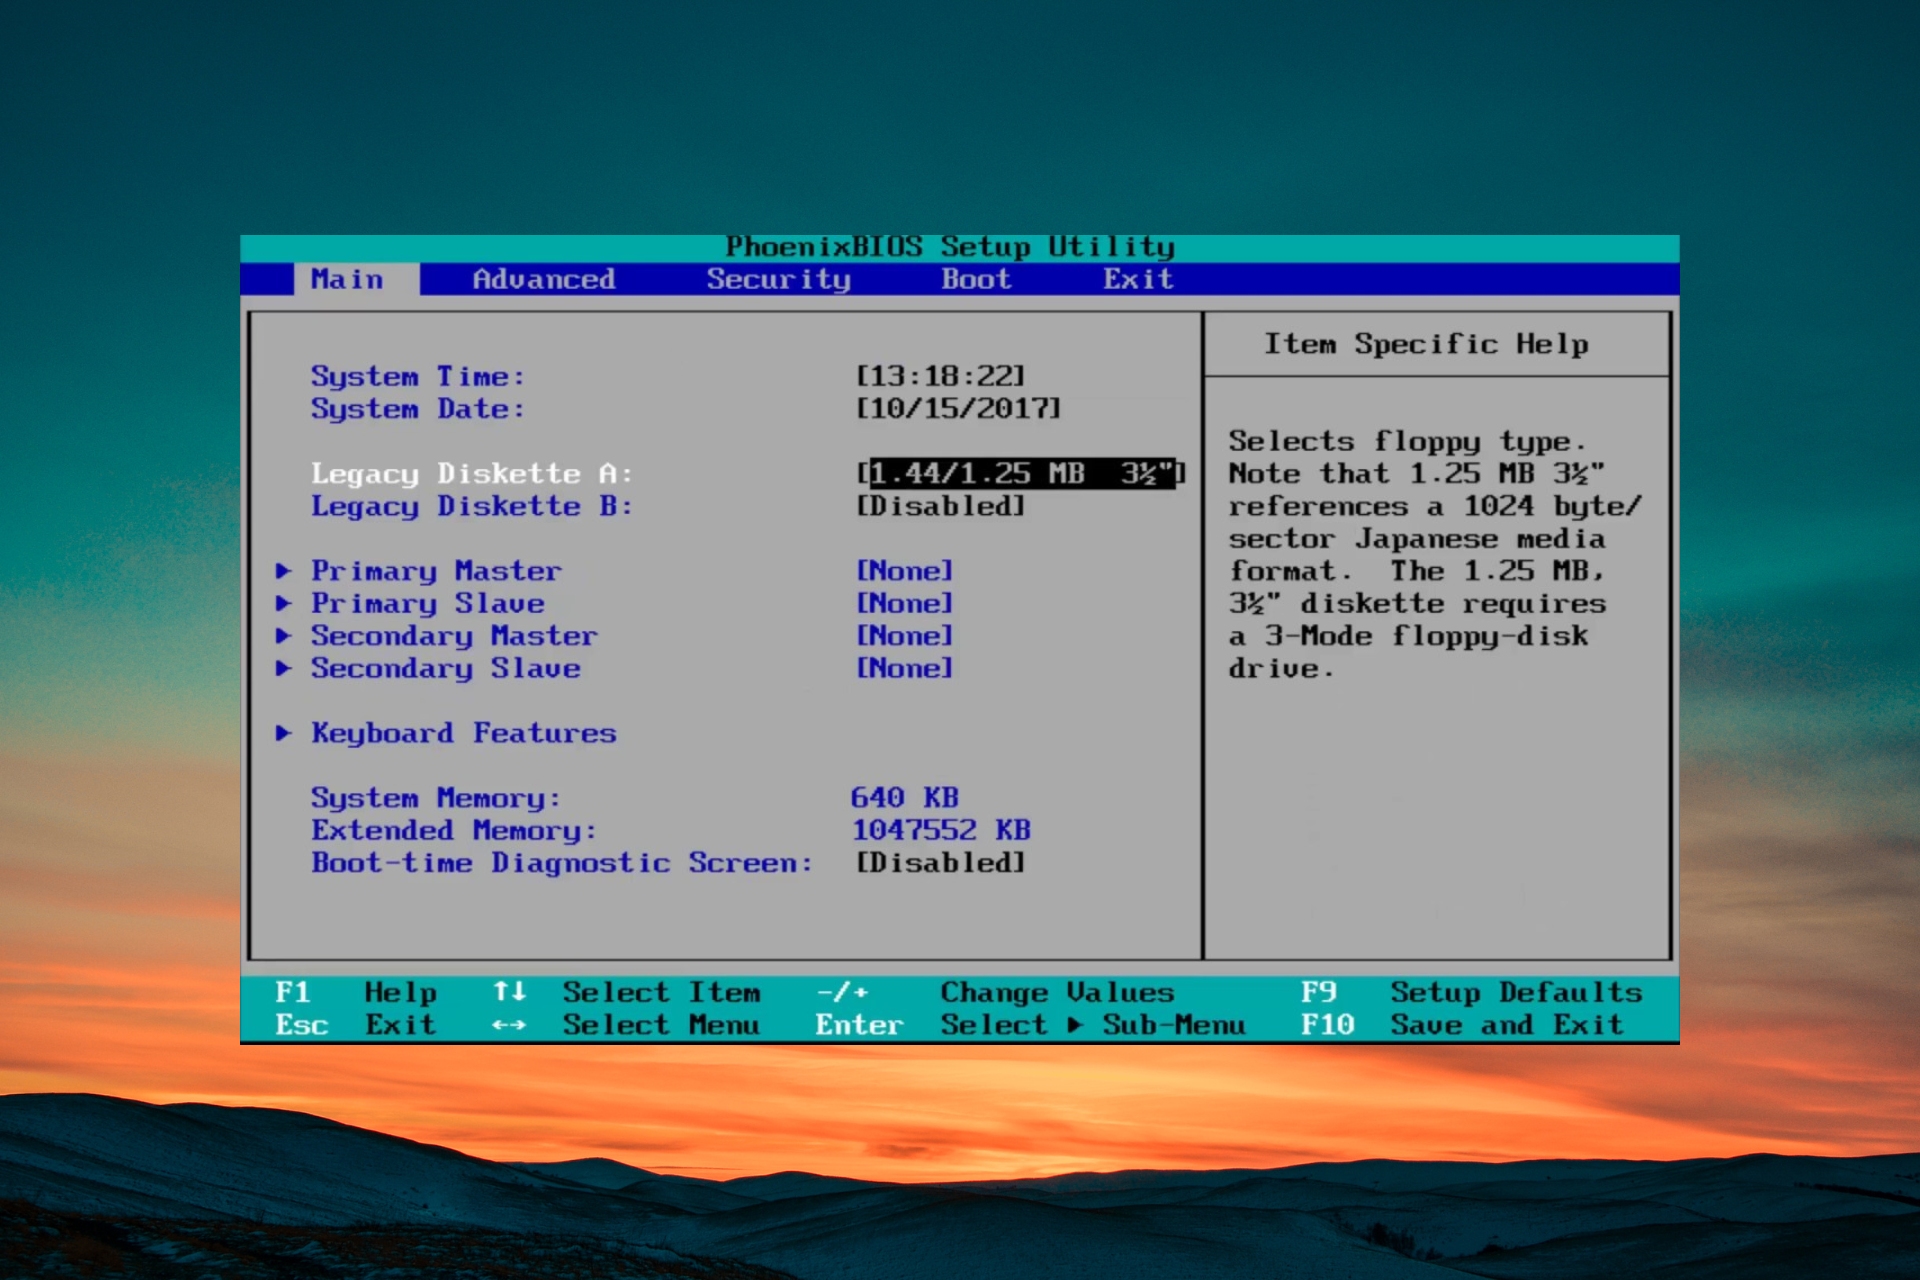Select the Secondary Slave submenu entry

pos(445,668)
